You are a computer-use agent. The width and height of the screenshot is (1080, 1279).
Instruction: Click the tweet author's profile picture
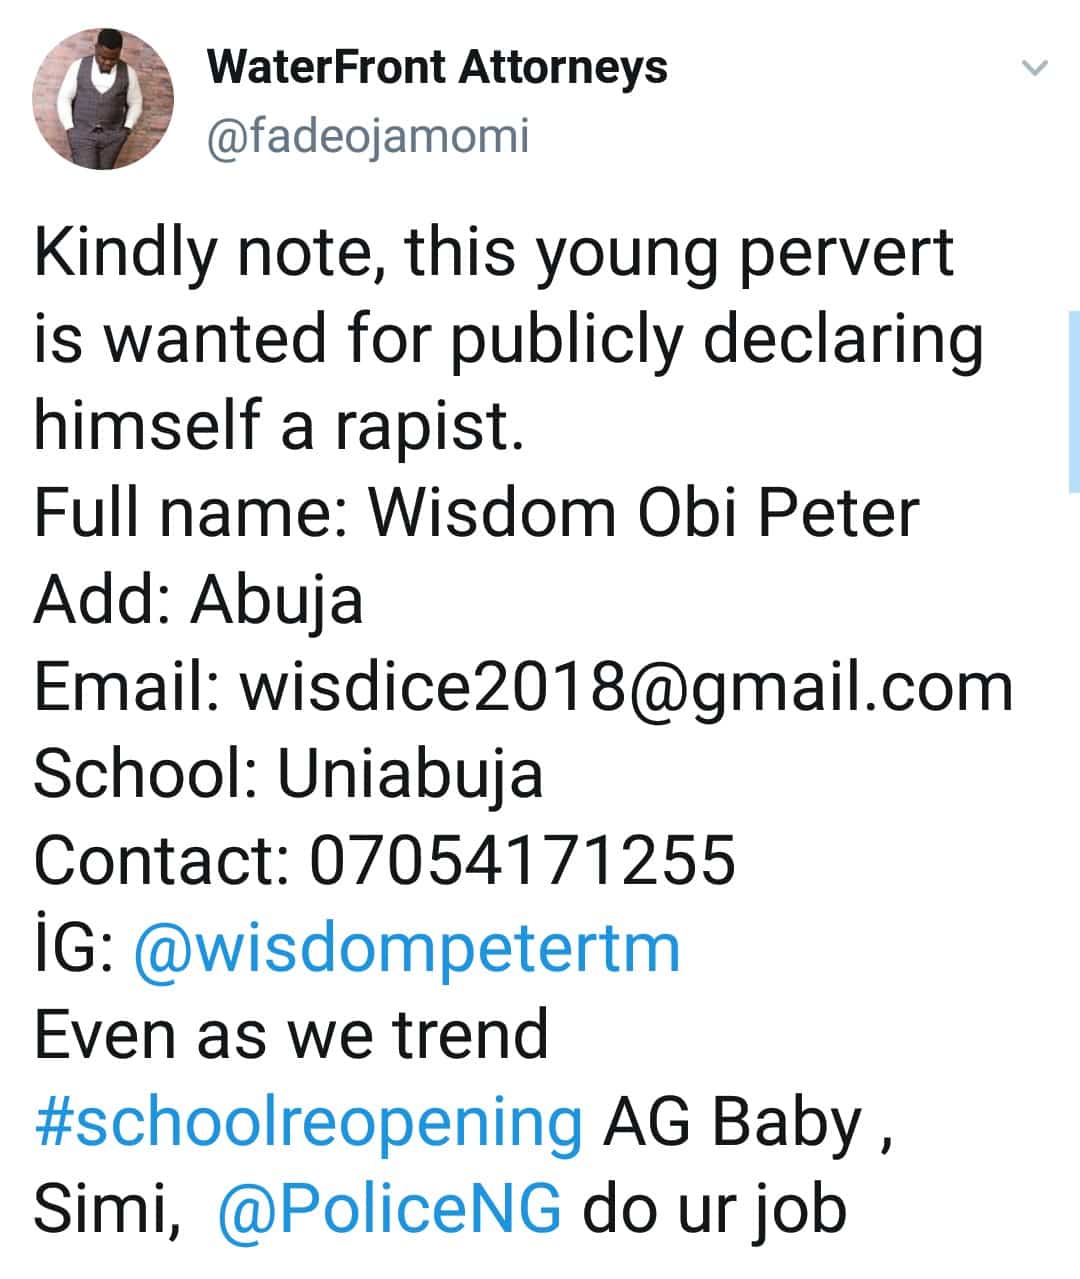pos(103,98)
